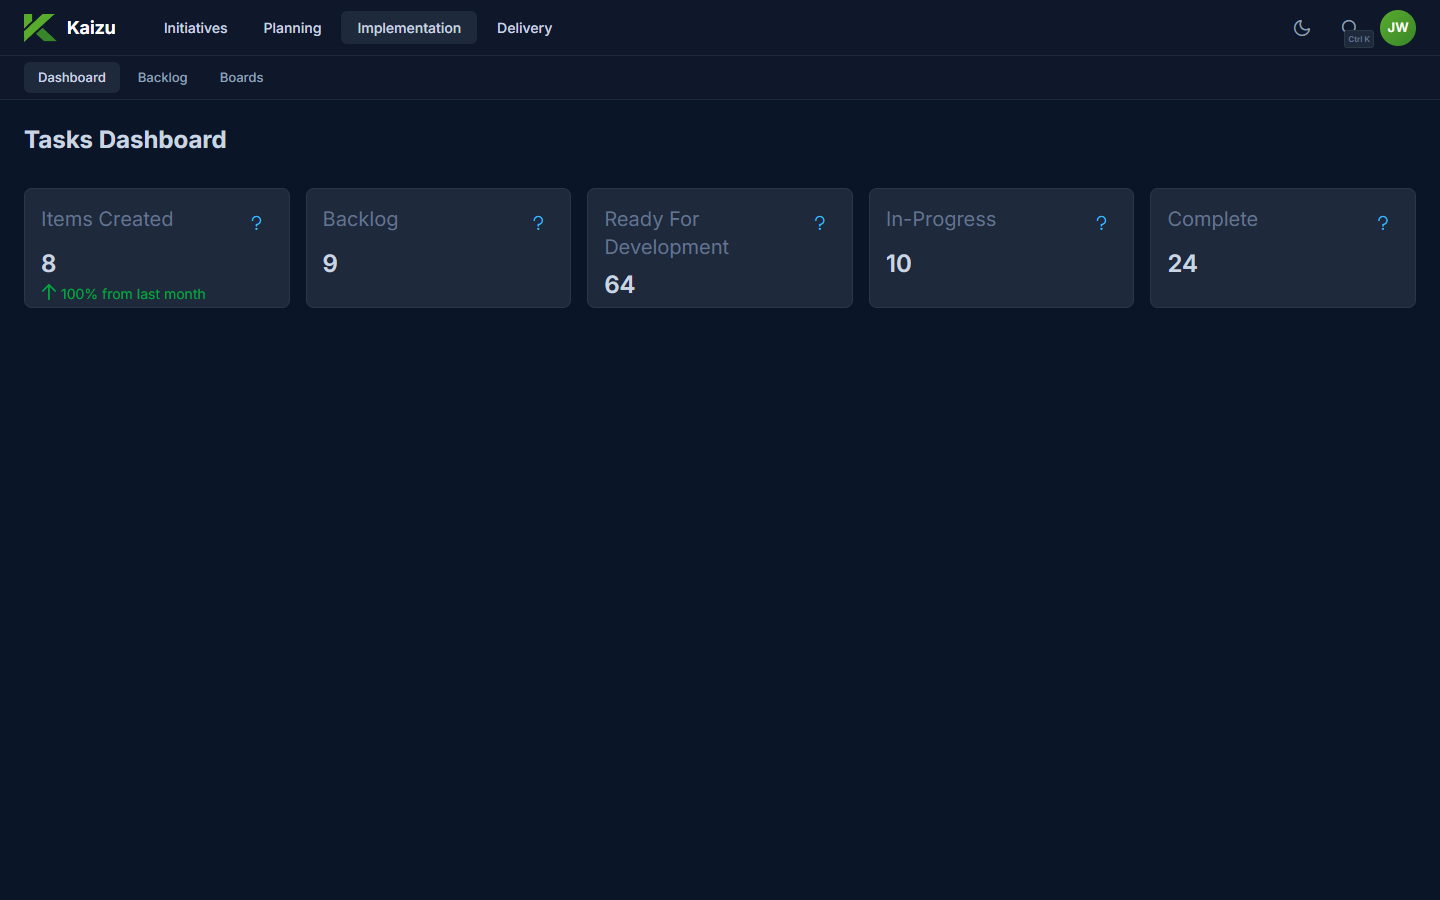Open the Items Created stat card
1440x900 pixels.
(x=156, y=248)
